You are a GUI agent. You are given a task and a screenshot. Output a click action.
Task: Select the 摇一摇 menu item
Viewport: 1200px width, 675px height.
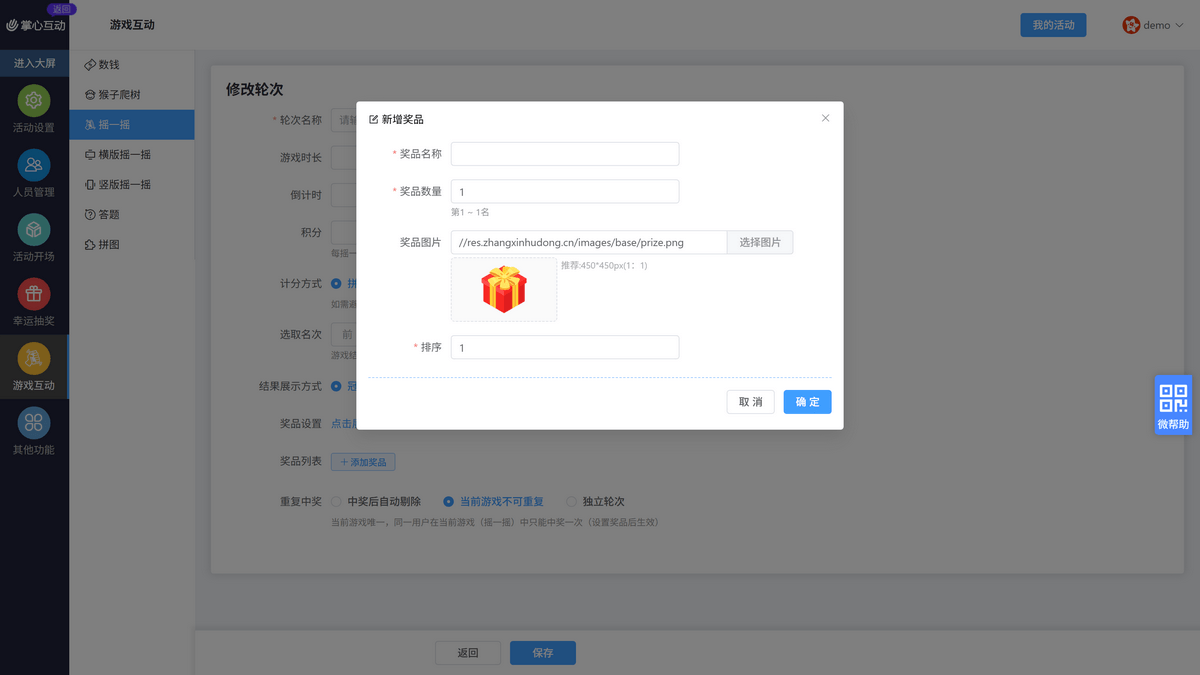tap(132, 125)
